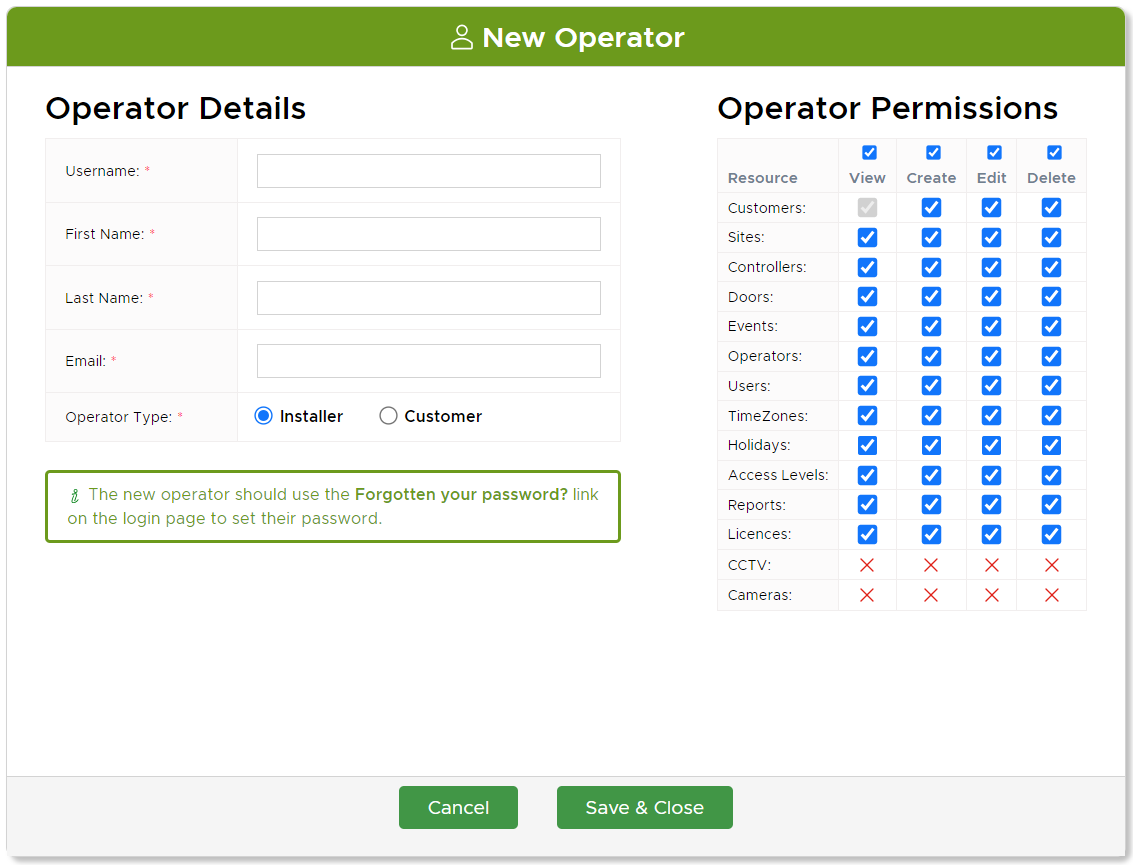Click the red X for Cameras Delete permission

coord(1051,594)
